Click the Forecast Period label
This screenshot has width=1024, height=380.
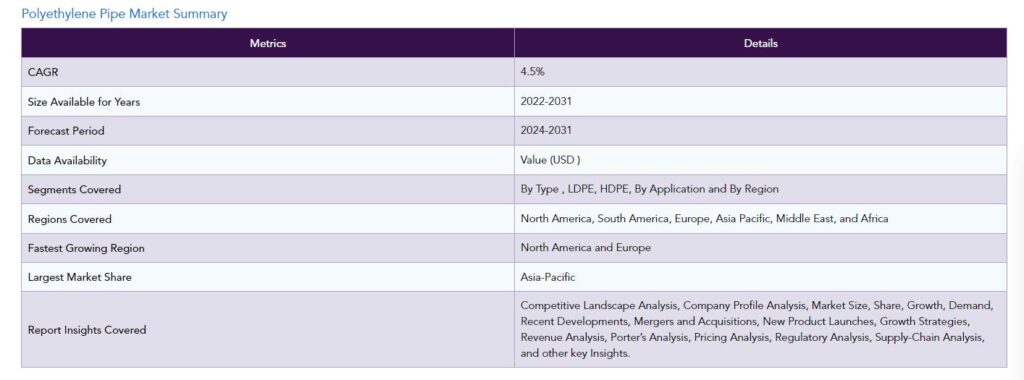(x=66, y=131)
